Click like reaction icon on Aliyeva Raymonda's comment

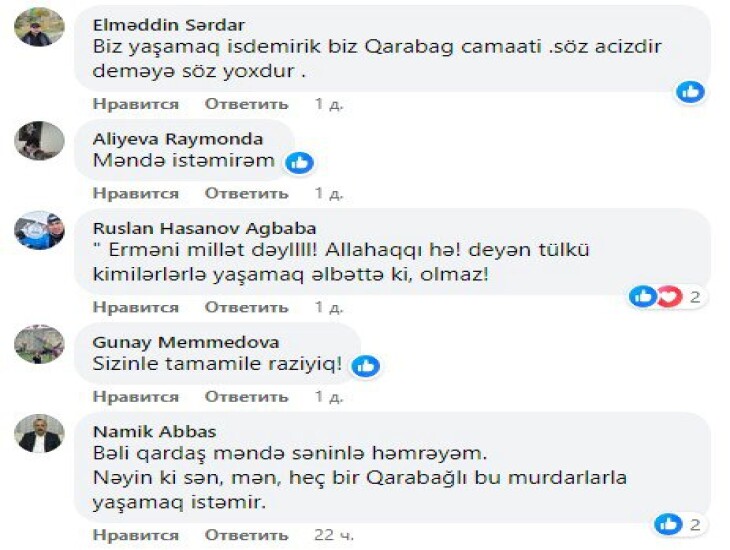(x=299, y=162)
